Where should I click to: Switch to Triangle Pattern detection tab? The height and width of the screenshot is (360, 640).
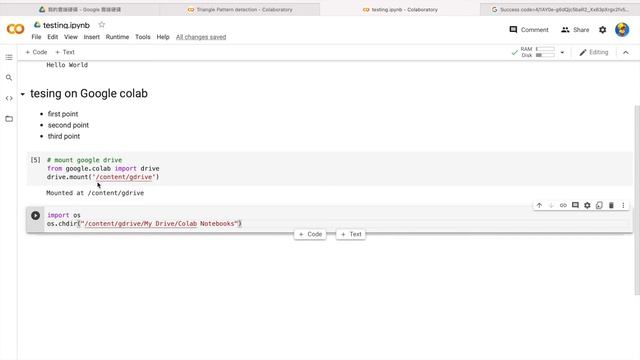click(x=240, y=9)
